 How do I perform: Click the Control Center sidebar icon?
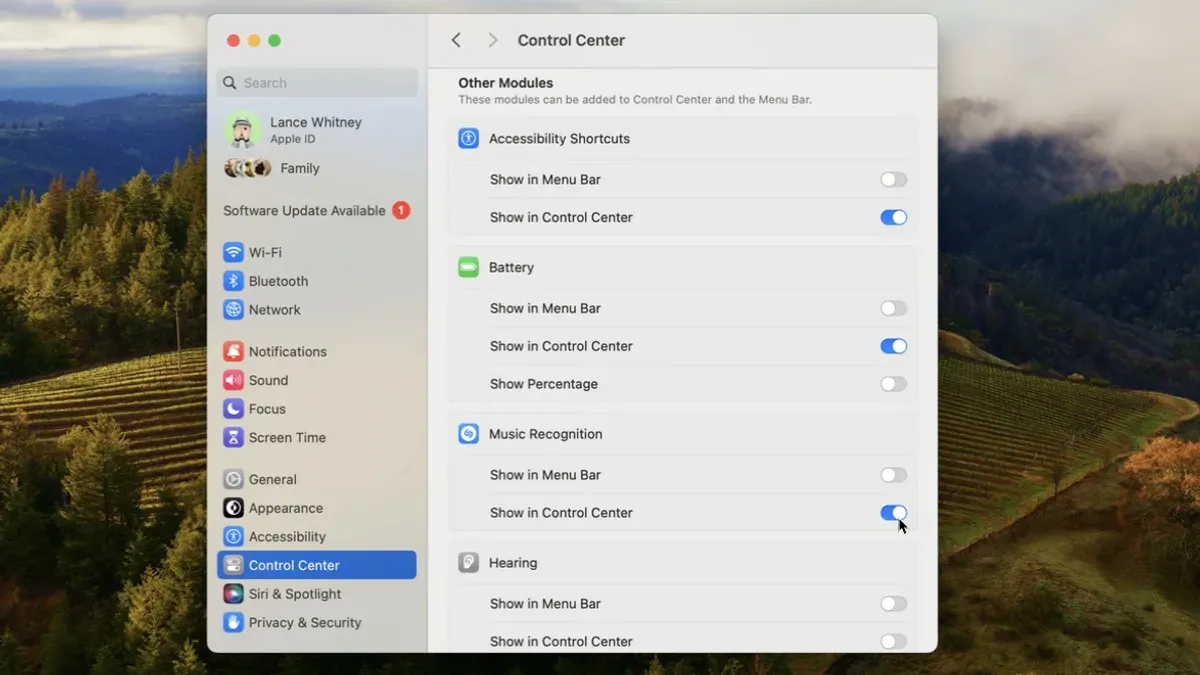[233, 565]
